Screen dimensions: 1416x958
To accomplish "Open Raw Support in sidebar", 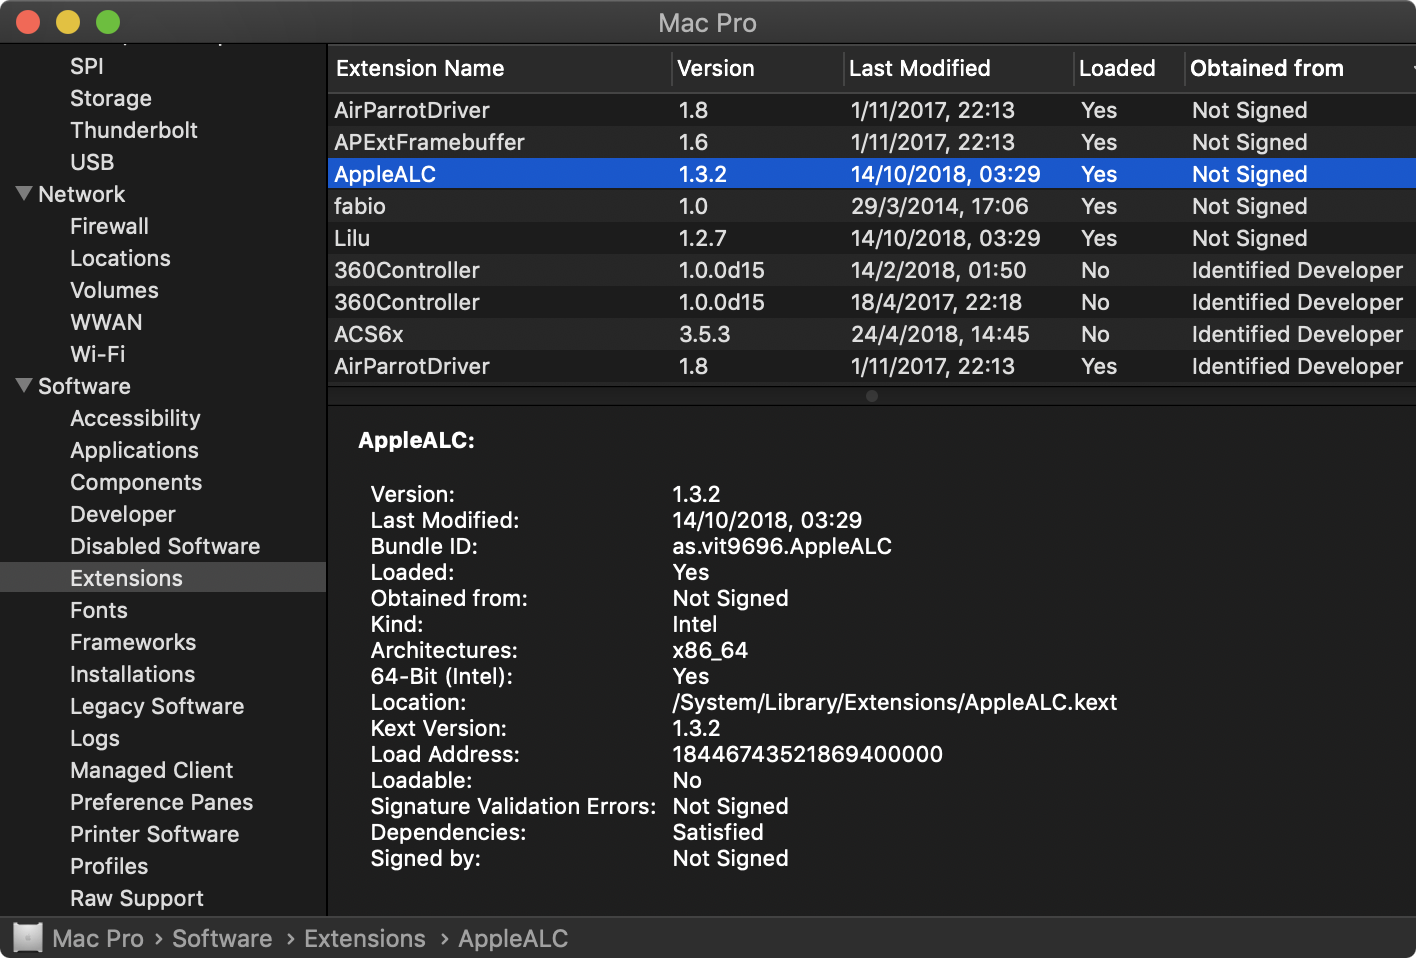I will pyautogui.click(x=137, y=898).
